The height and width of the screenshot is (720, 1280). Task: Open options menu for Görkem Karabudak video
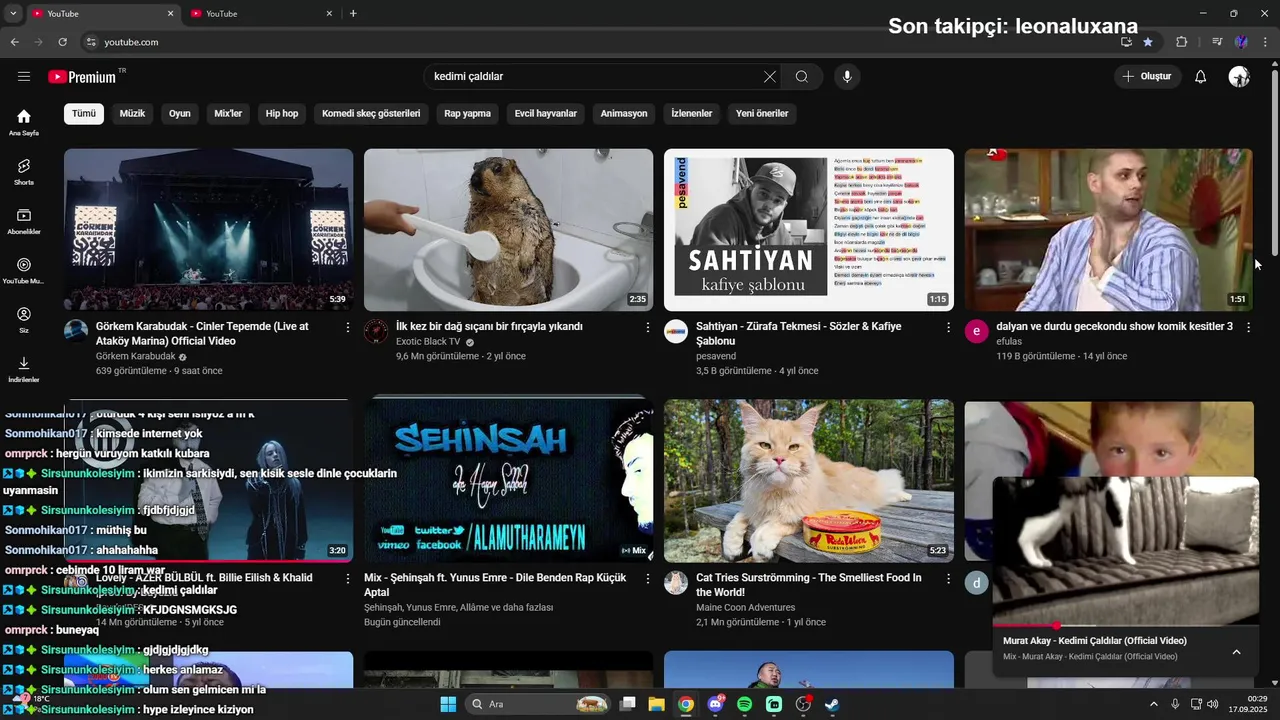[348, 327]
